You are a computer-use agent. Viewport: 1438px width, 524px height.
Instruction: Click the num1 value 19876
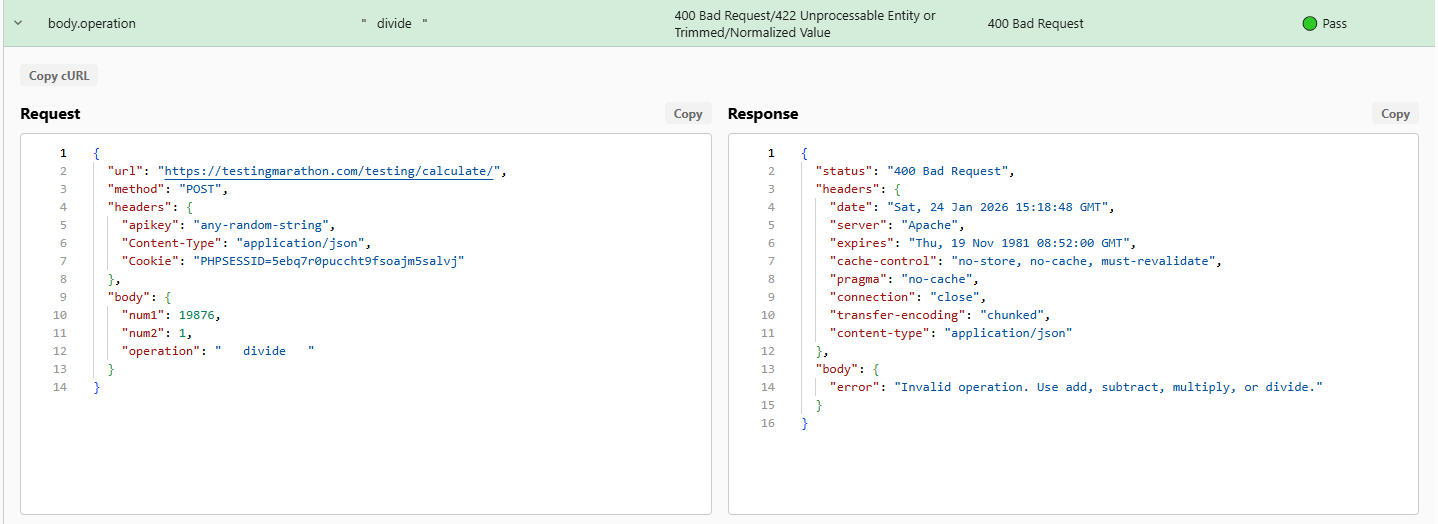tap(197, 315)
